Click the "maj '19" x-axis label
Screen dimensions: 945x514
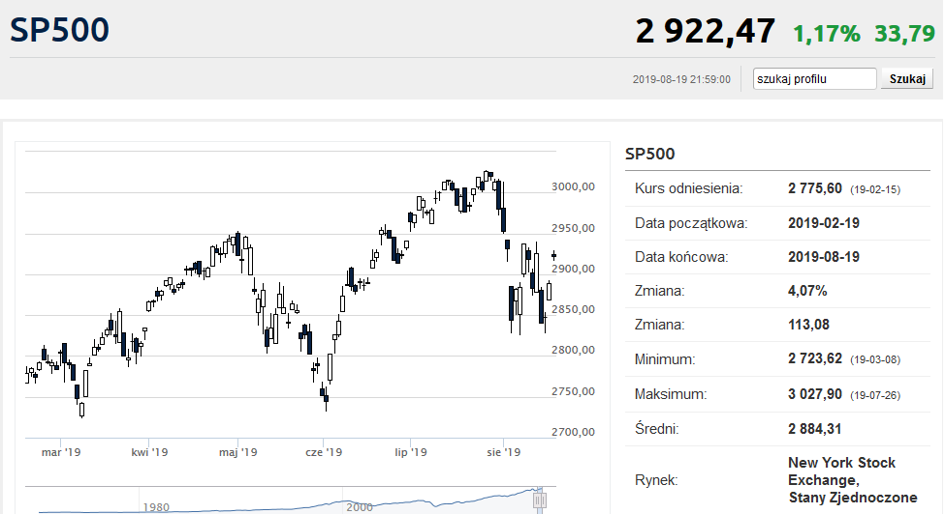tap(238, 453)
